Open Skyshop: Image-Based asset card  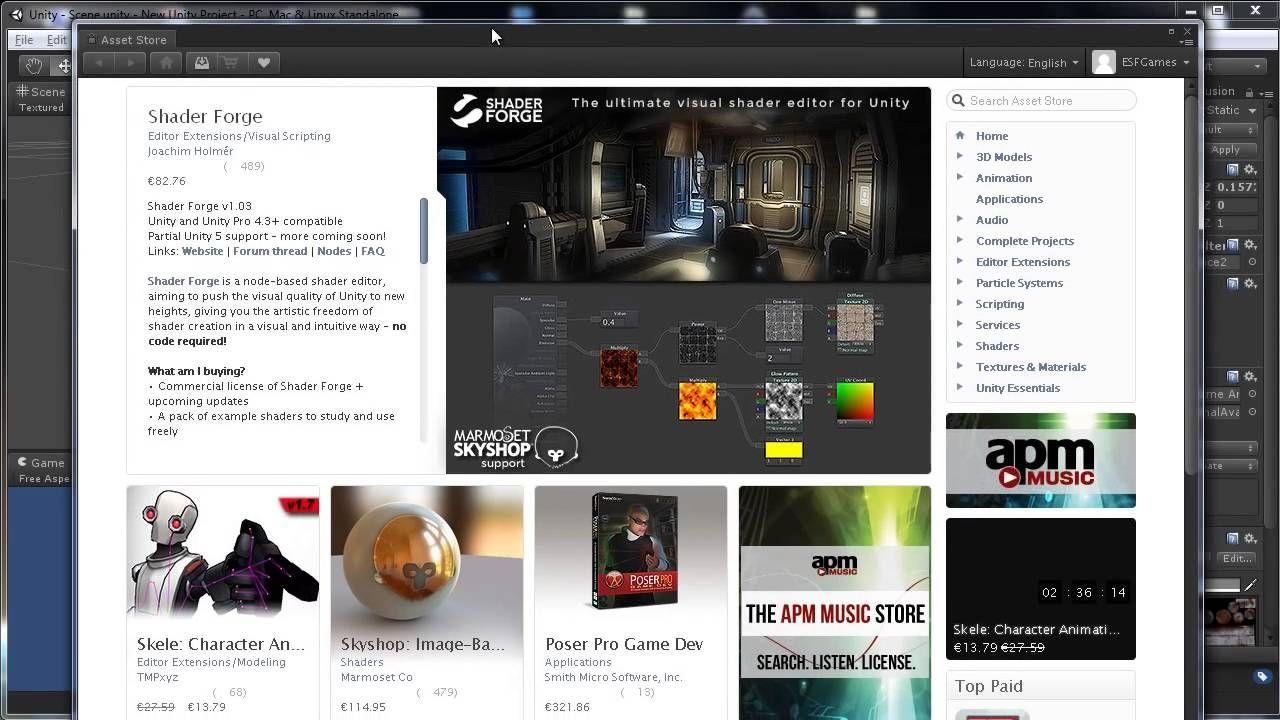pos(427,602)
